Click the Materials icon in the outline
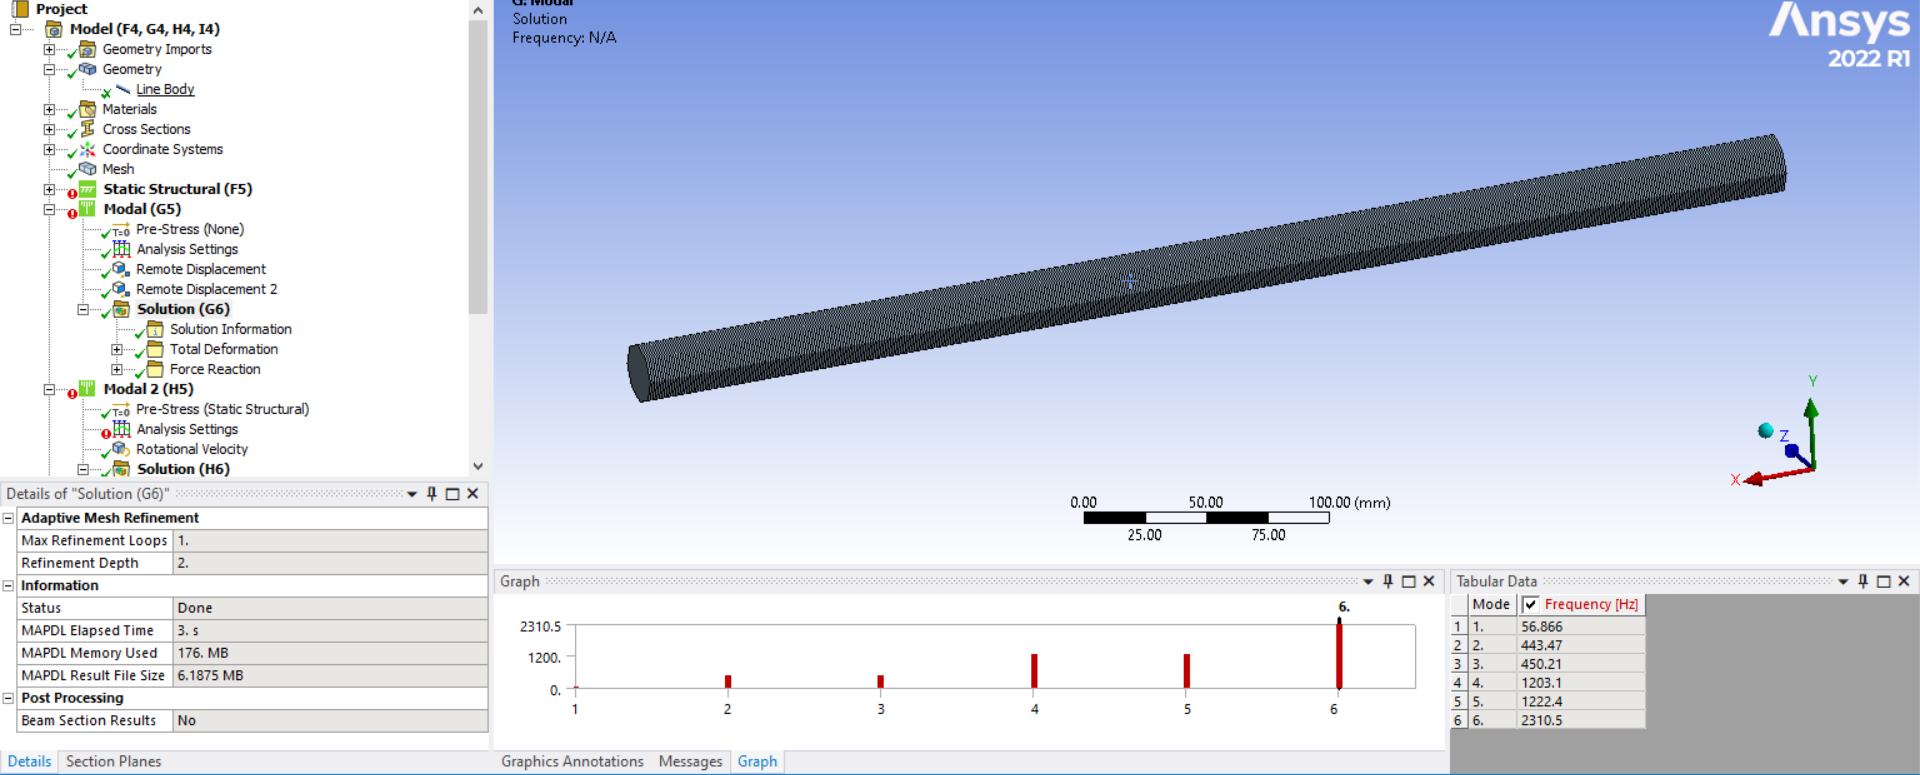The image size is (1920, 775). tap(87, 109)
